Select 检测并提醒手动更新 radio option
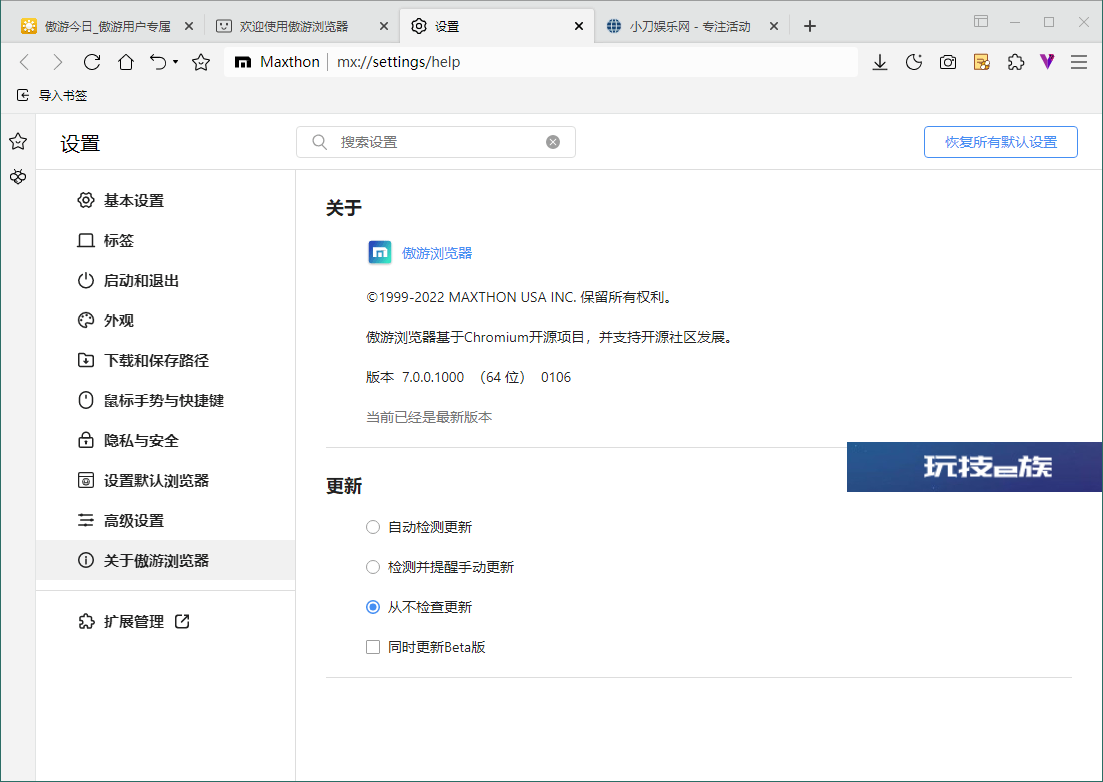Viewport: 1103px width, 782px height. coord(373,568)
